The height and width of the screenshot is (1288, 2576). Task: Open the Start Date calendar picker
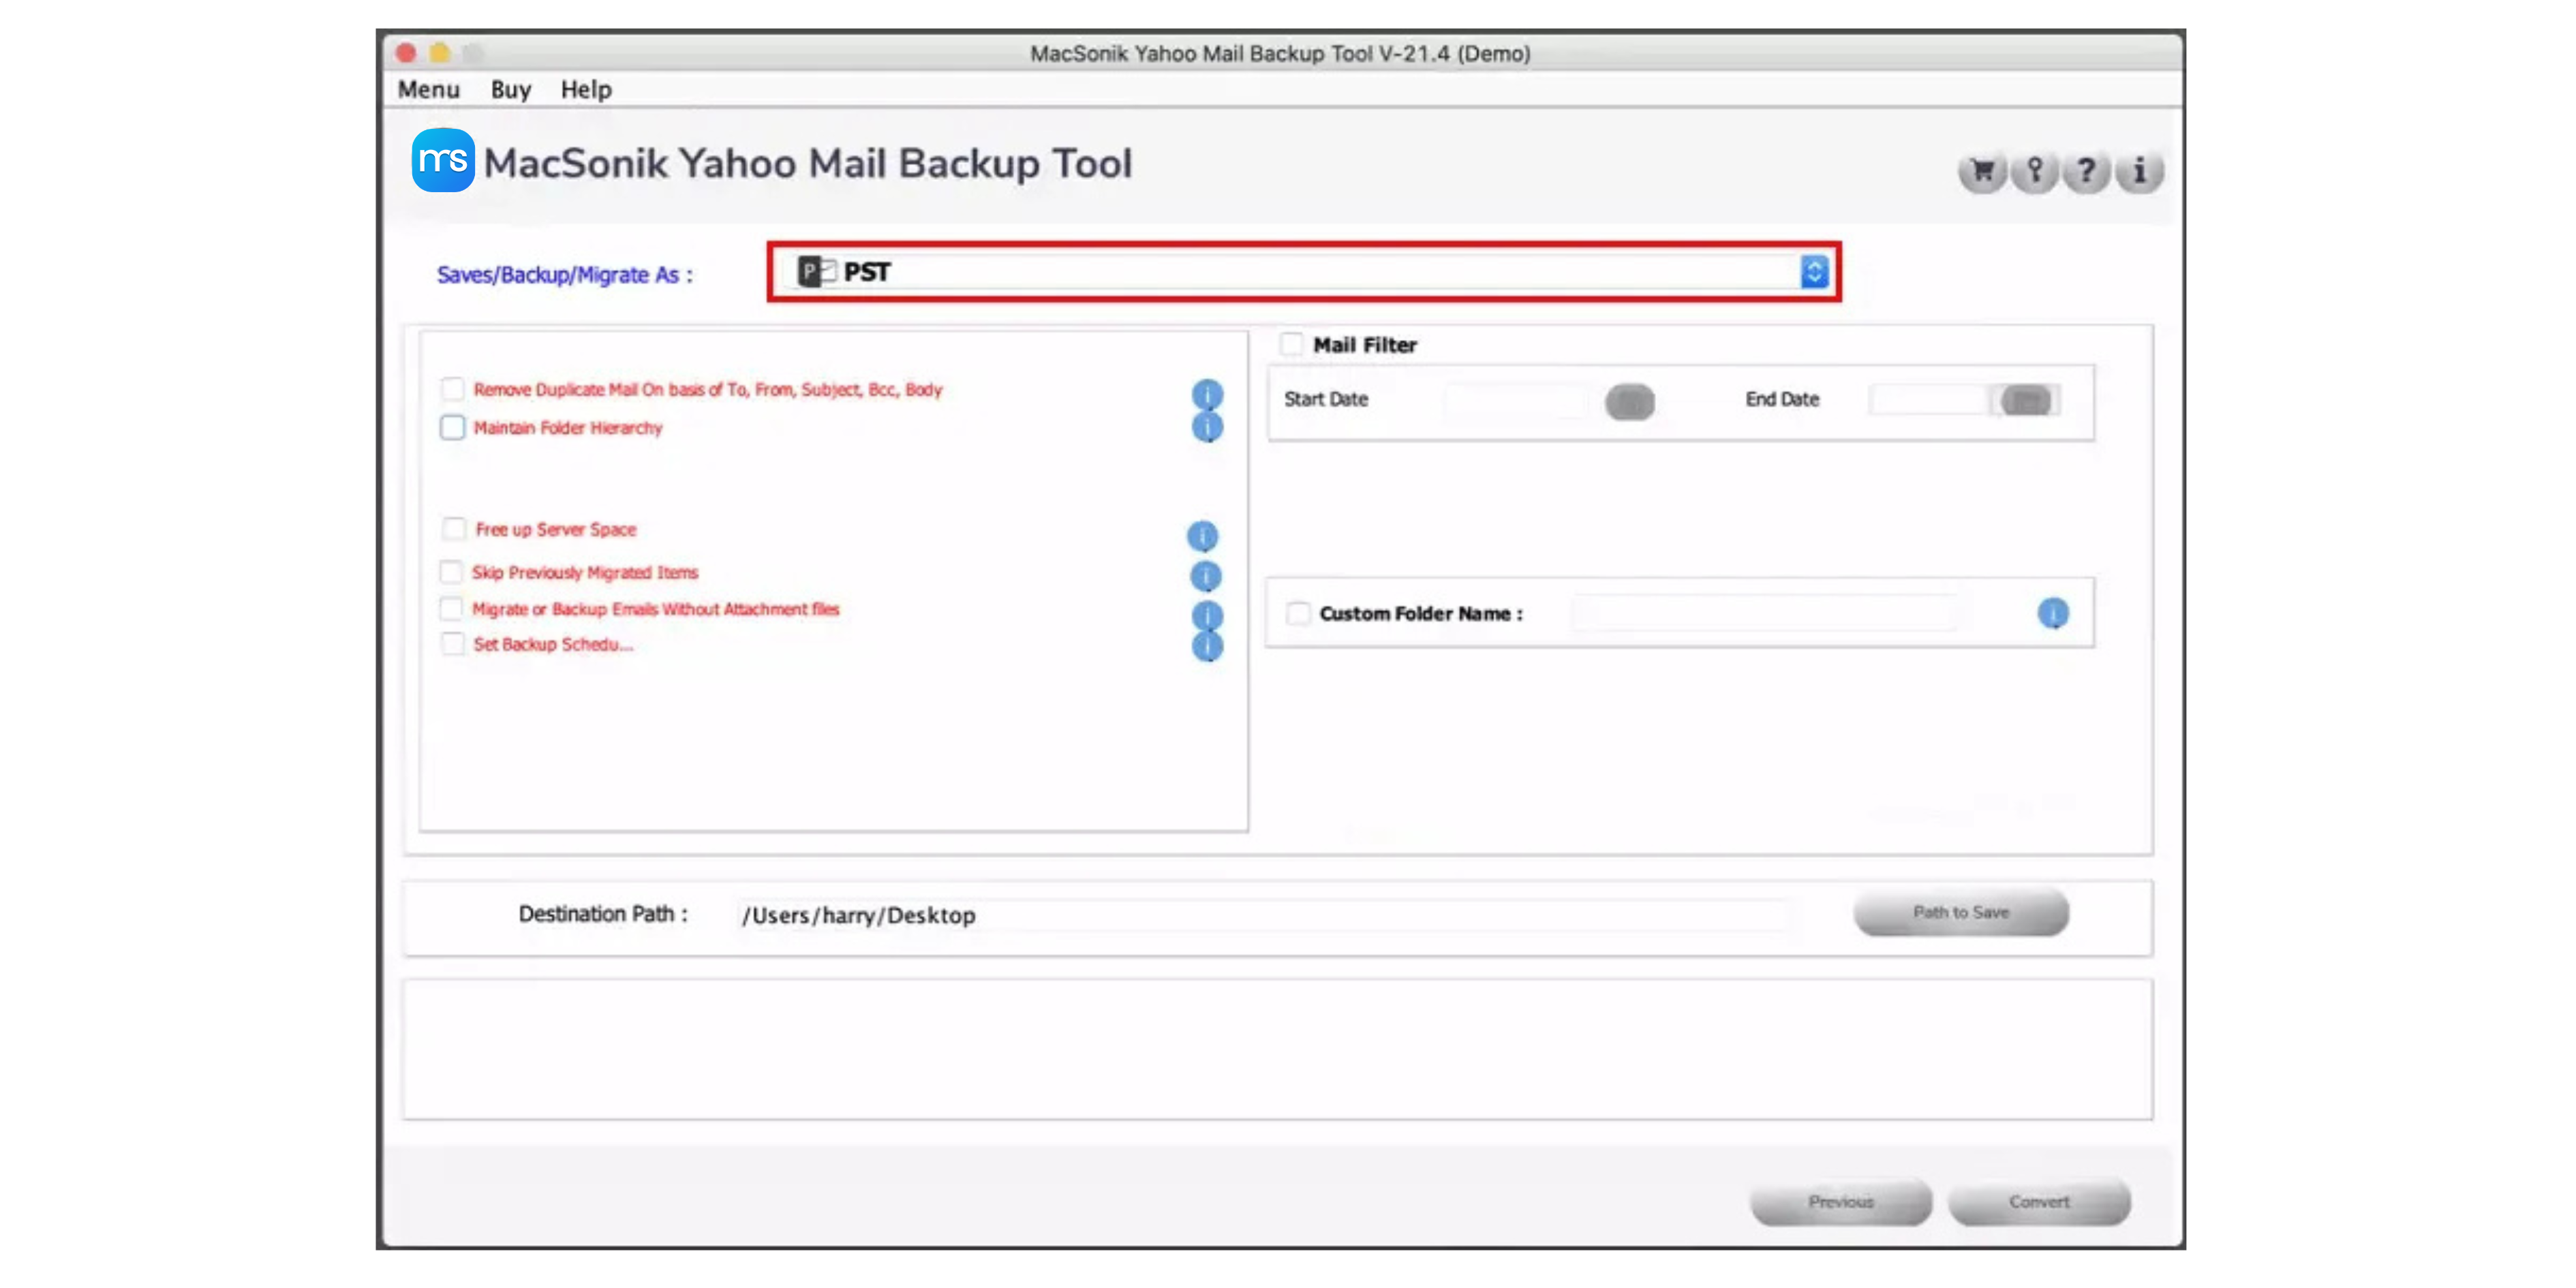[x=1629, y=402]
